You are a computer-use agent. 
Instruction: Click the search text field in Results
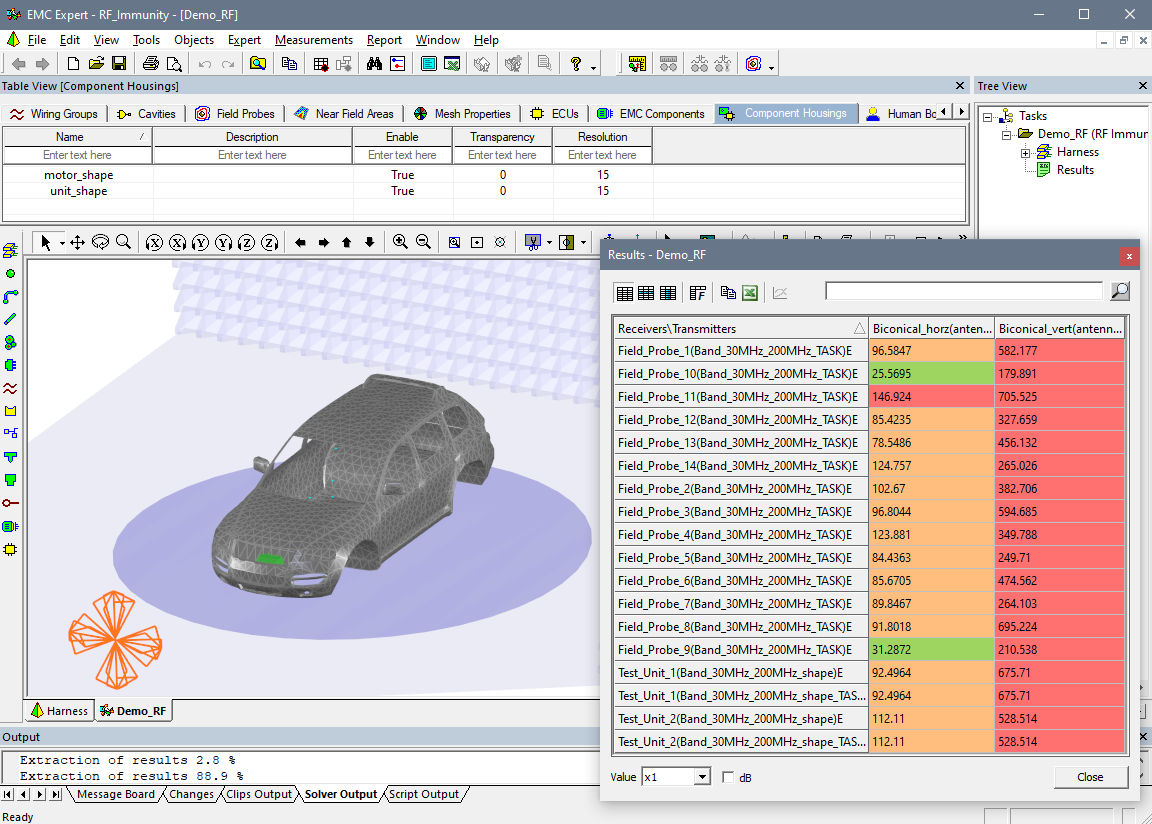[x=964, y=291]
